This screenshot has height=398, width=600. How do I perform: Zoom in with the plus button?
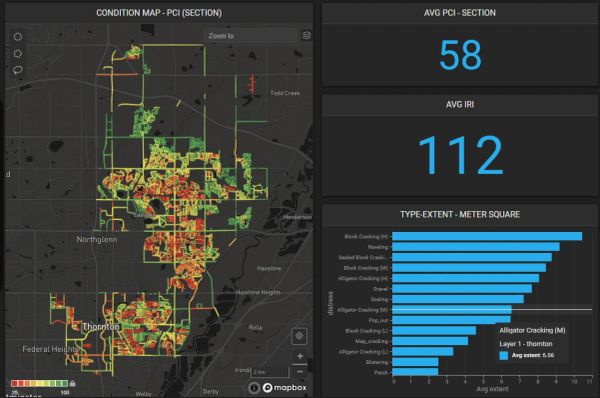pos(300,356)
